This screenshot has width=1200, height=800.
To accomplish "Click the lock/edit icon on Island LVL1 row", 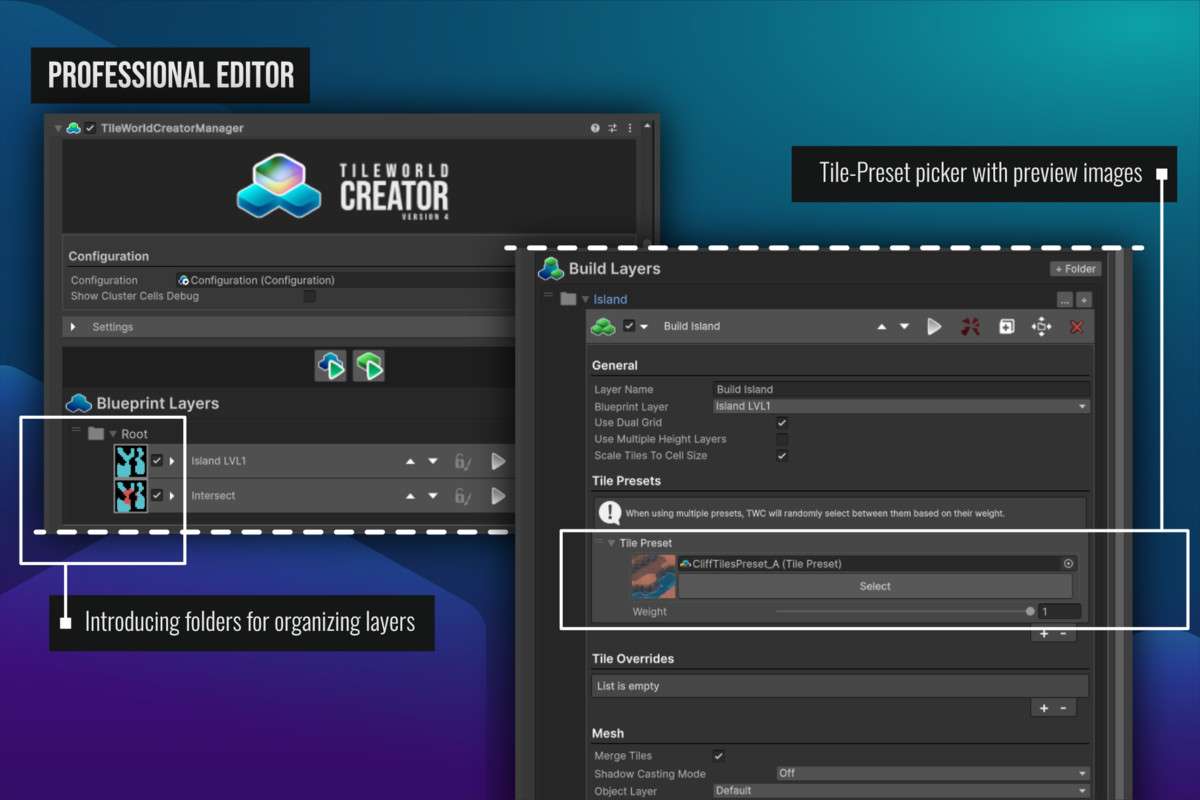I will (x=463, y=462).
